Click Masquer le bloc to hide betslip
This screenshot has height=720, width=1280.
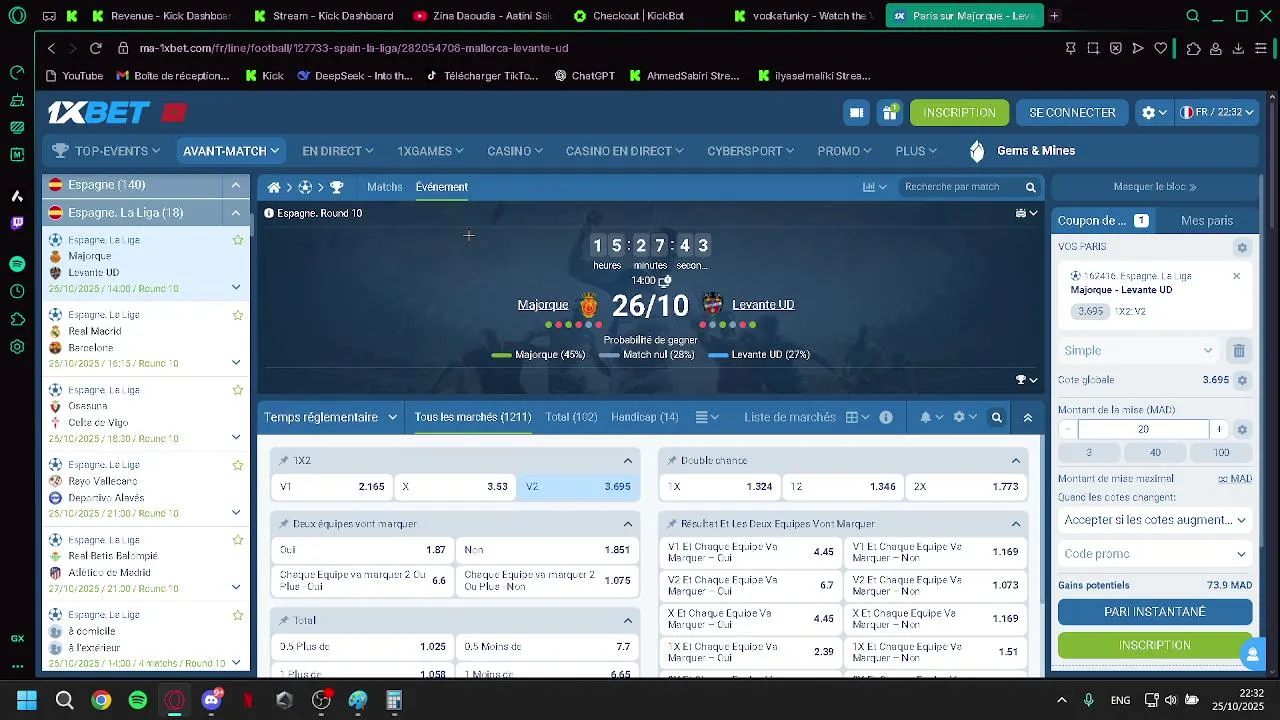tap(1155, 187)
